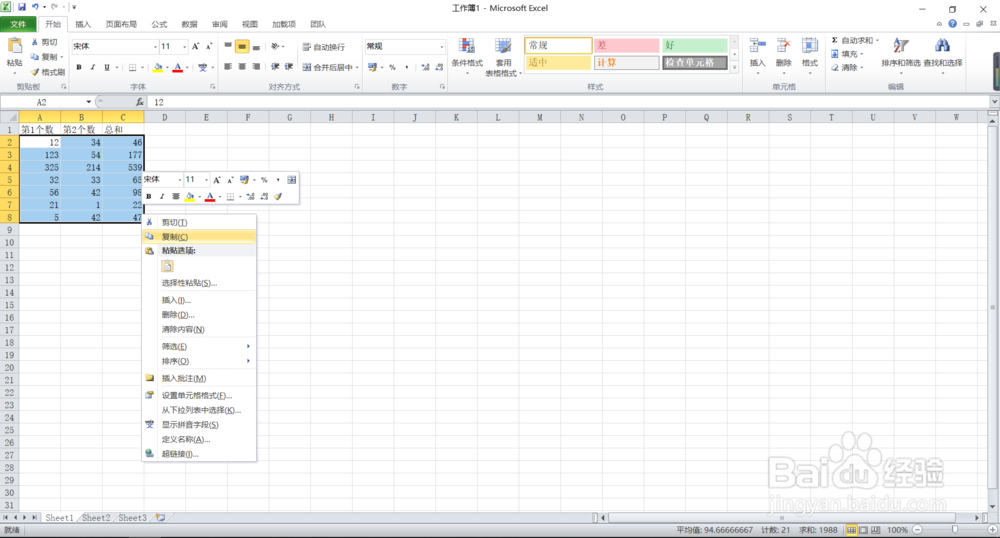Screen dimensions: 1000x538
Task: Toggle Italic in ribbon font group
Action: point(93,67)
